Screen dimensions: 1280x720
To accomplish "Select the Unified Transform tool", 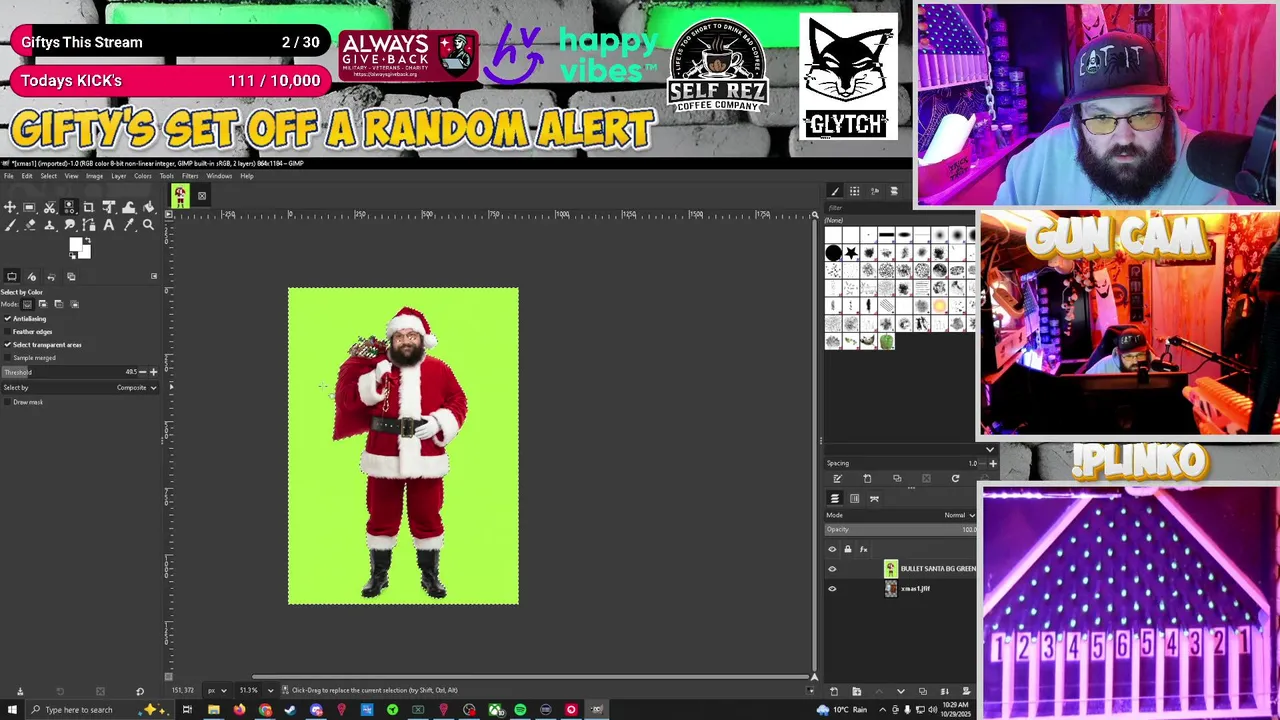I will point(108,207).
